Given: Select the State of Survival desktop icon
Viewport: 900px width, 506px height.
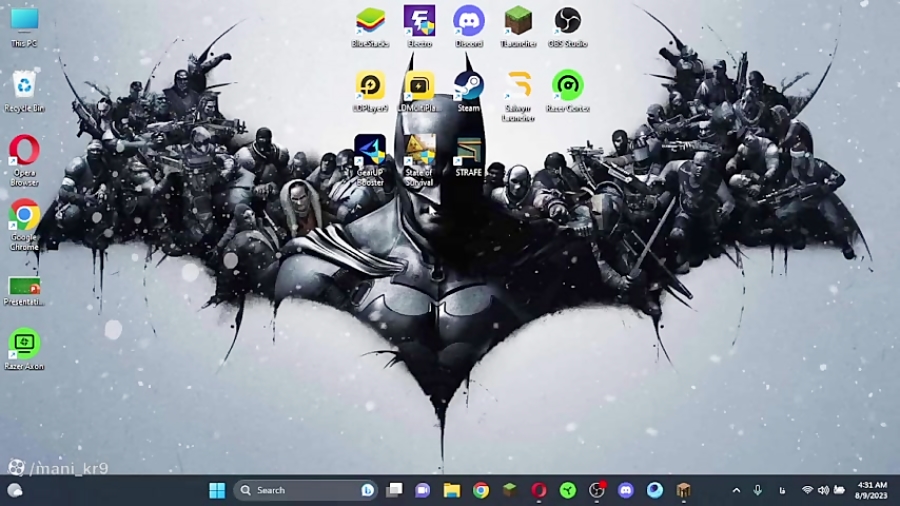Looking at the screenshot, I should click(420, 160).
